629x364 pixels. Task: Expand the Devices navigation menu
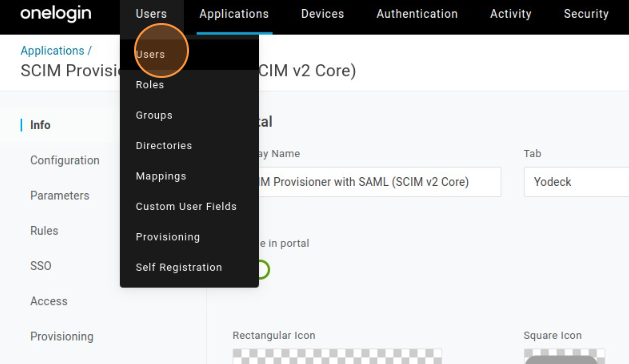coord(323,14)
